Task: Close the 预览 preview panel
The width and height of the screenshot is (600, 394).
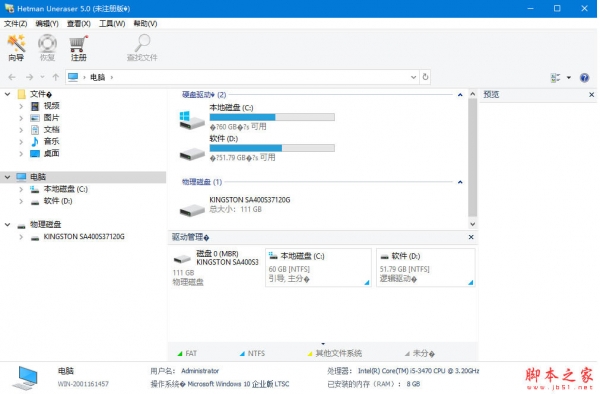Action: (x=592, y=94)
